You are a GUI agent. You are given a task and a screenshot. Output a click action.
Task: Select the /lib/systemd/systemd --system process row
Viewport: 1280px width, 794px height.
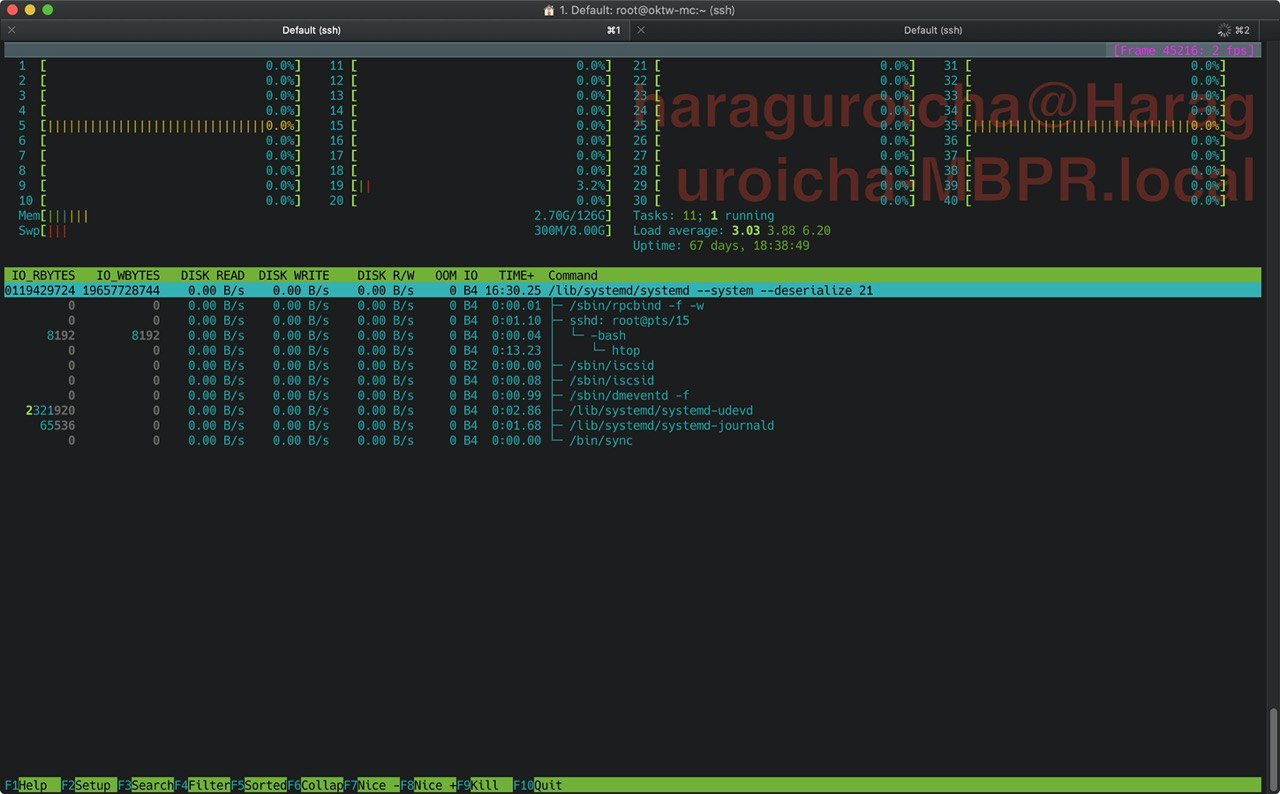click(632, 290)
